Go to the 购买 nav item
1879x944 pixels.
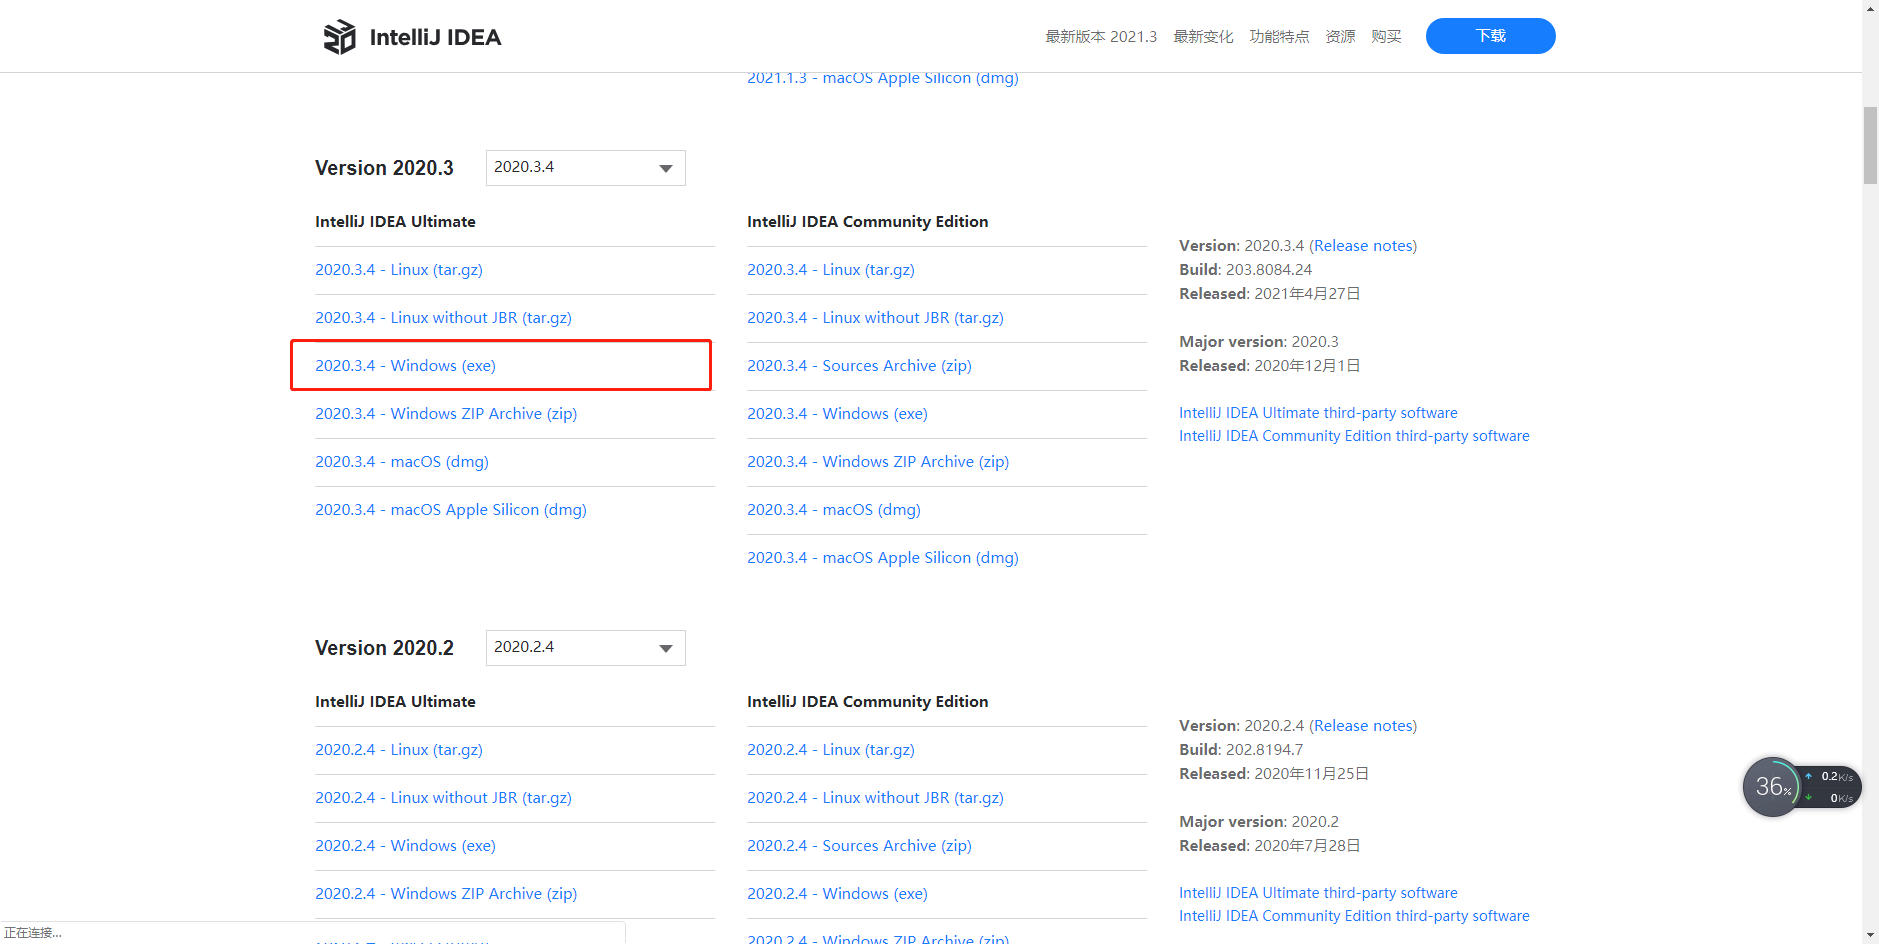[1386, 37]
